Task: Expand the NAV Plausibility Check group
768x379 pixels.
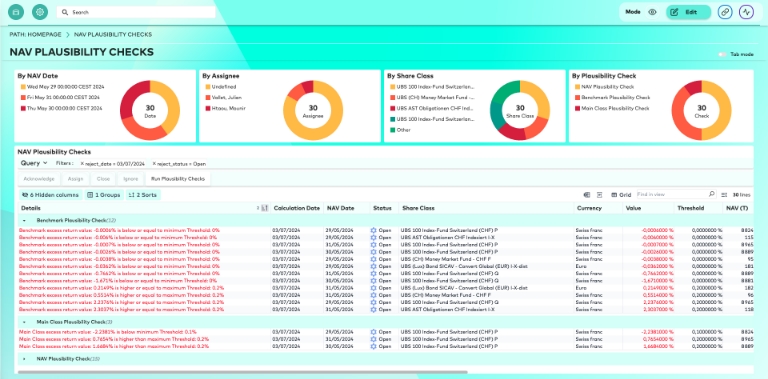Action: click(24, 359)
